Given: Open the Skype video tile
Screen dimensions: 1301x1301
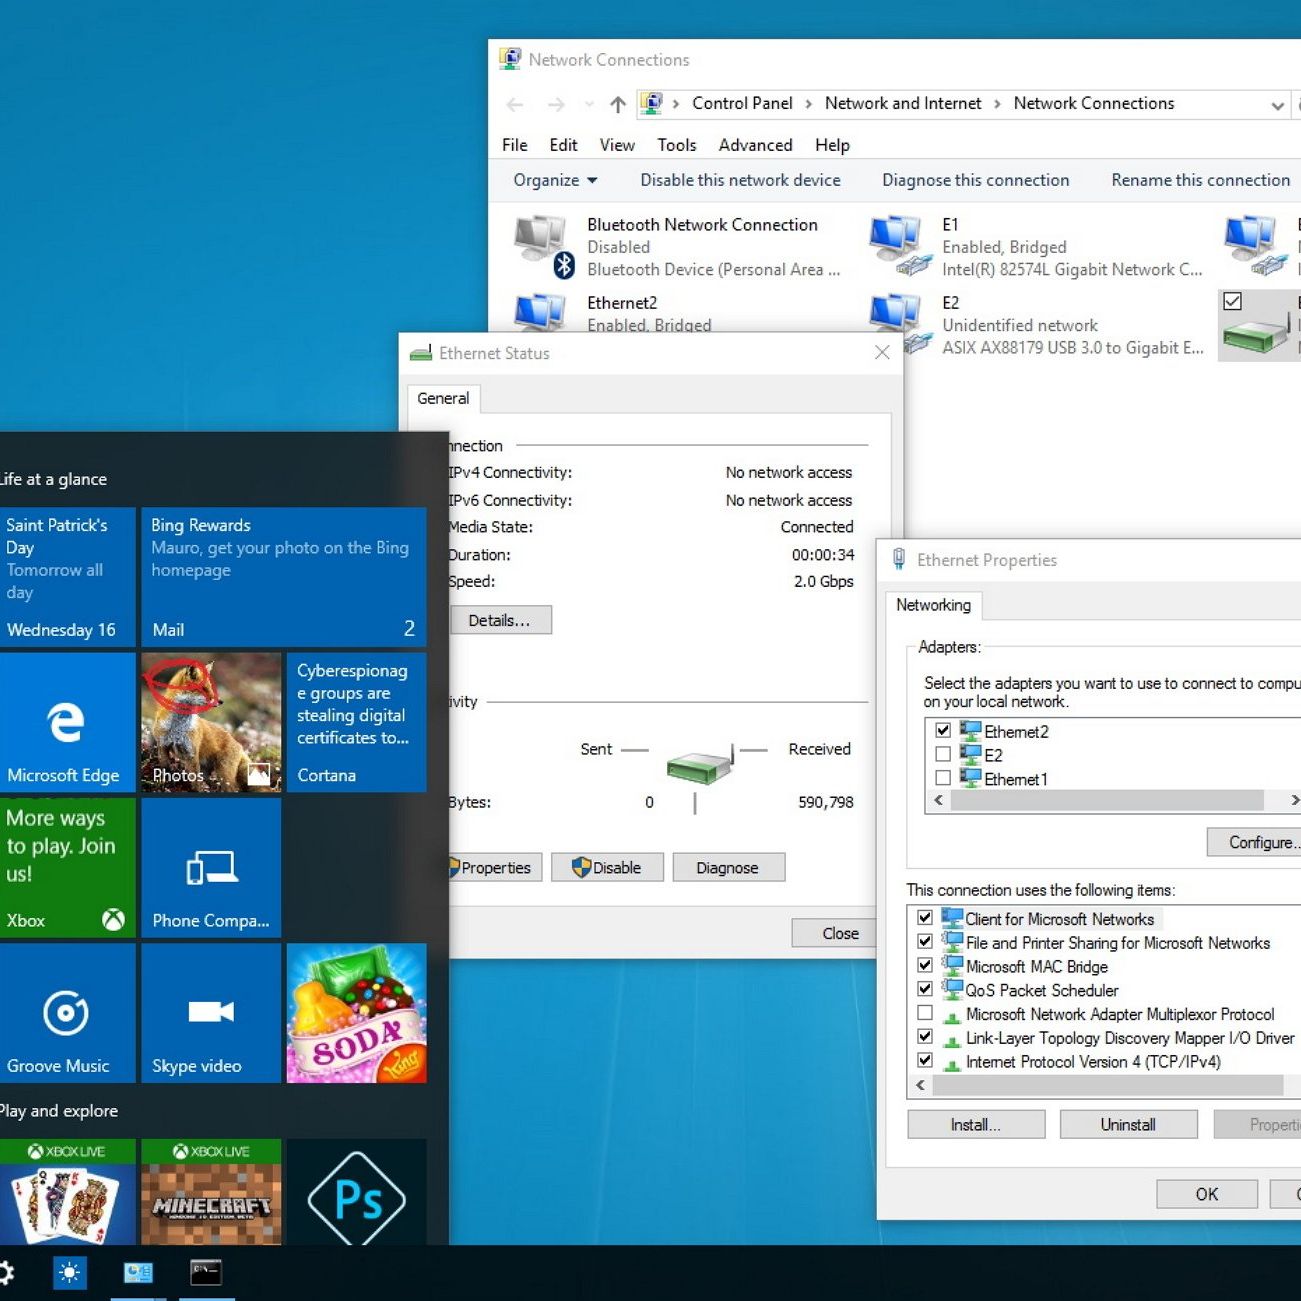Looking at the screenshot, I should point(211,1013).
